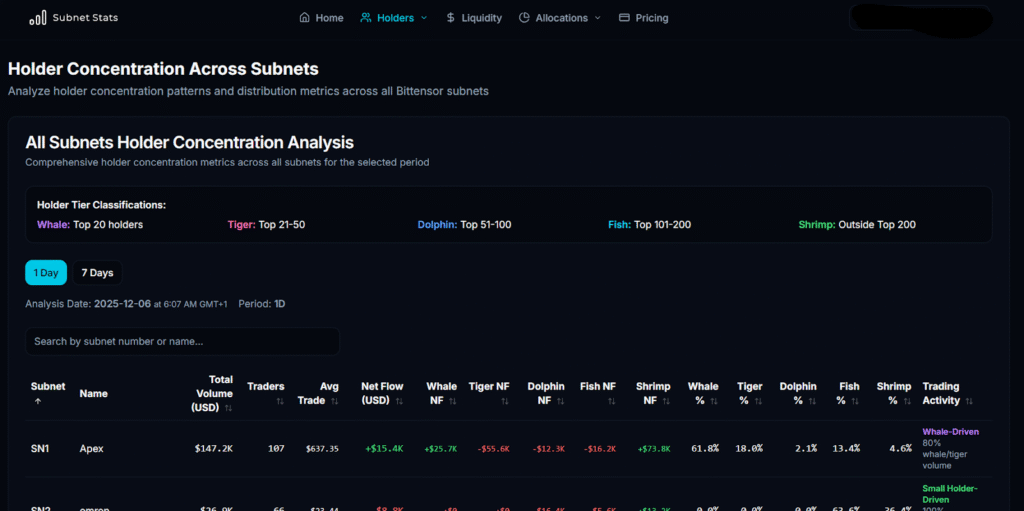Click the people icon next to Holders

[366, 18]
